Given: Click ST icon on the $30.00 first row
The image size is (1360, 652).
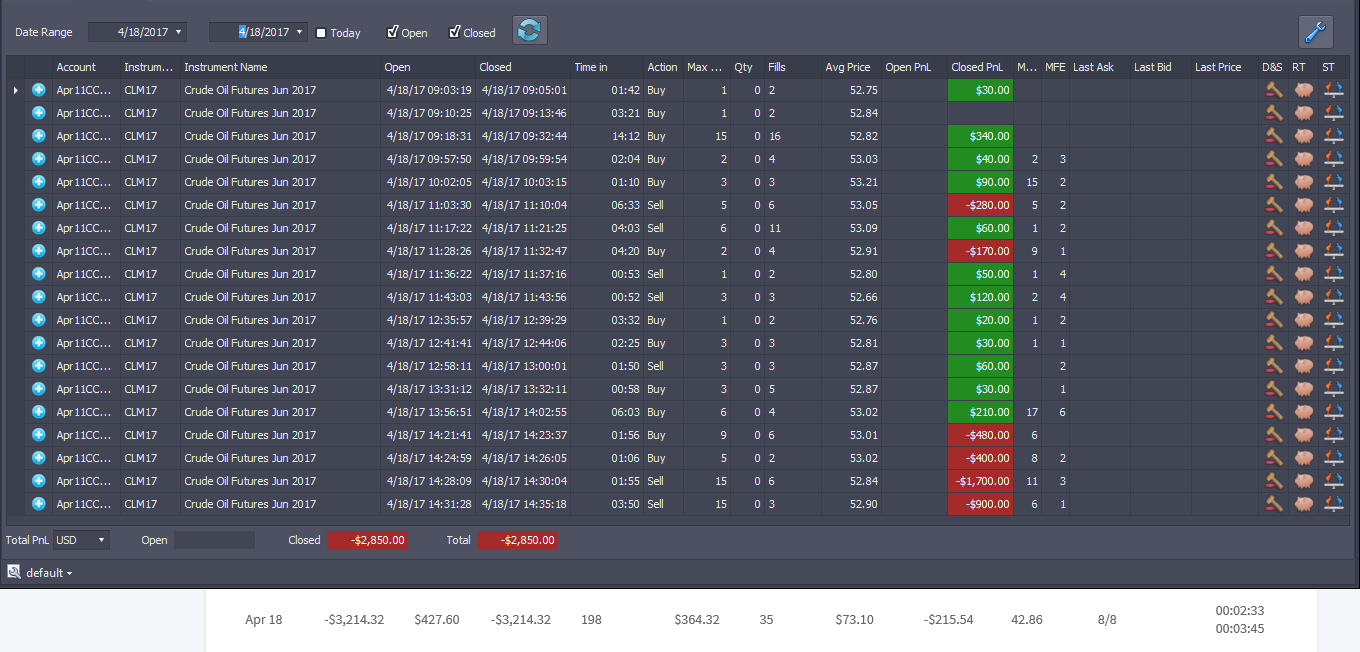Looking at the screenshot, I should [x=1332, y=90].
